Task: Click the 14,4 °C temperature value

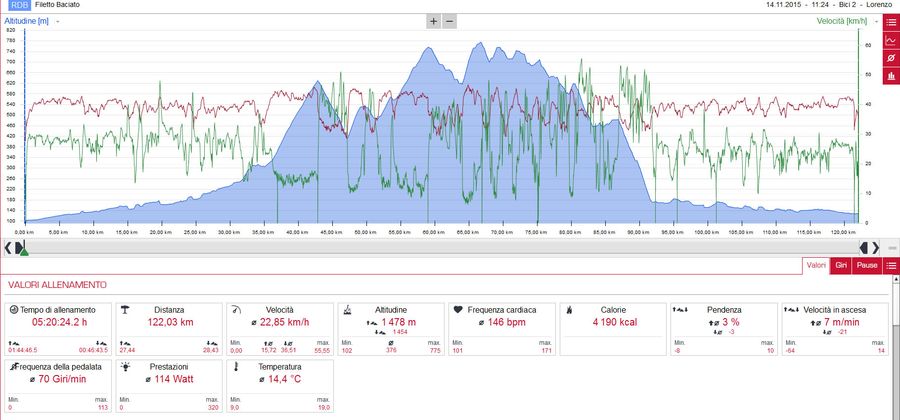Action: 285,379
